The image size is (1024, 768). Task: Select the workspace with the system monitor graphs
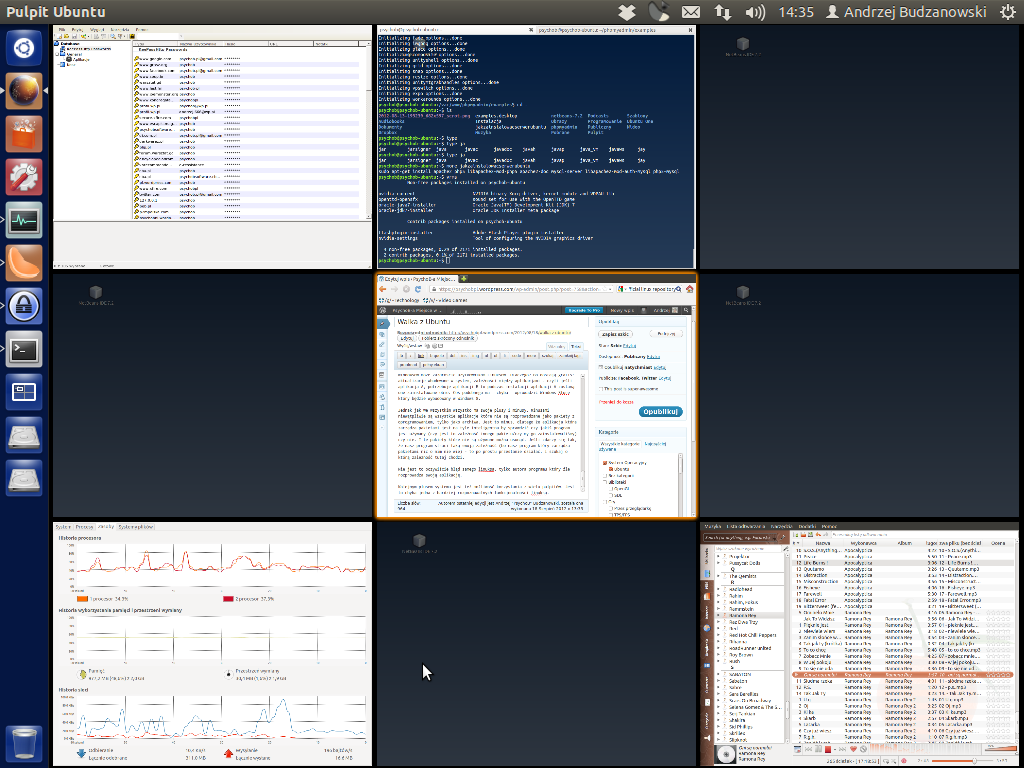click(212, 643)
